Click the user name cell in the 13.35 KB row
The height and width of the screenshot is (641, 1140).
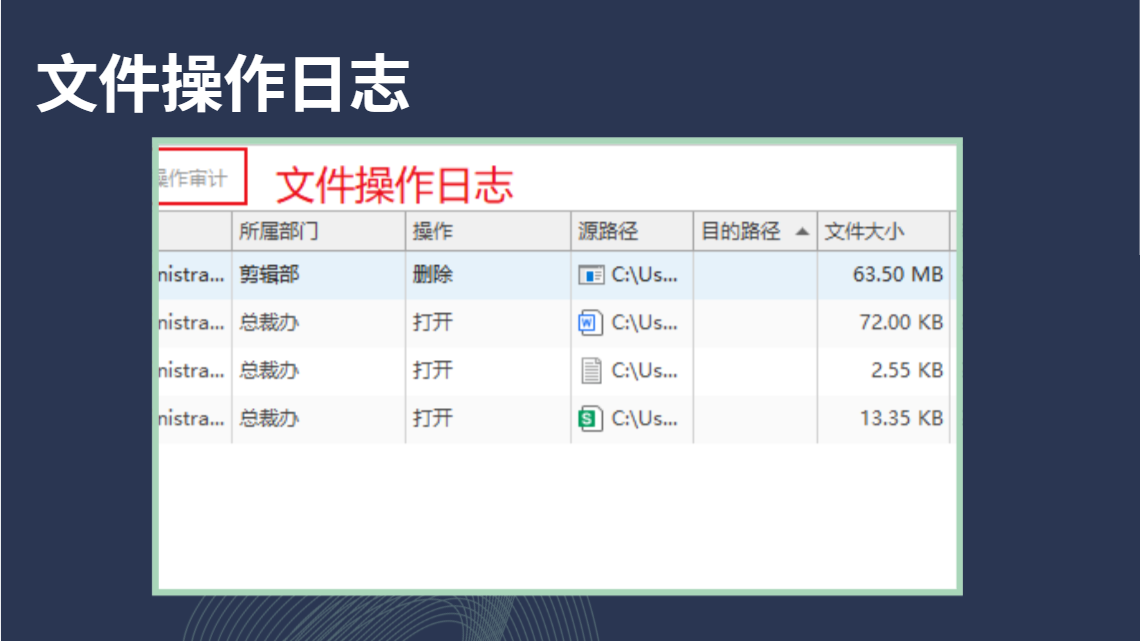pyautogui.click(x=195, y=419)
